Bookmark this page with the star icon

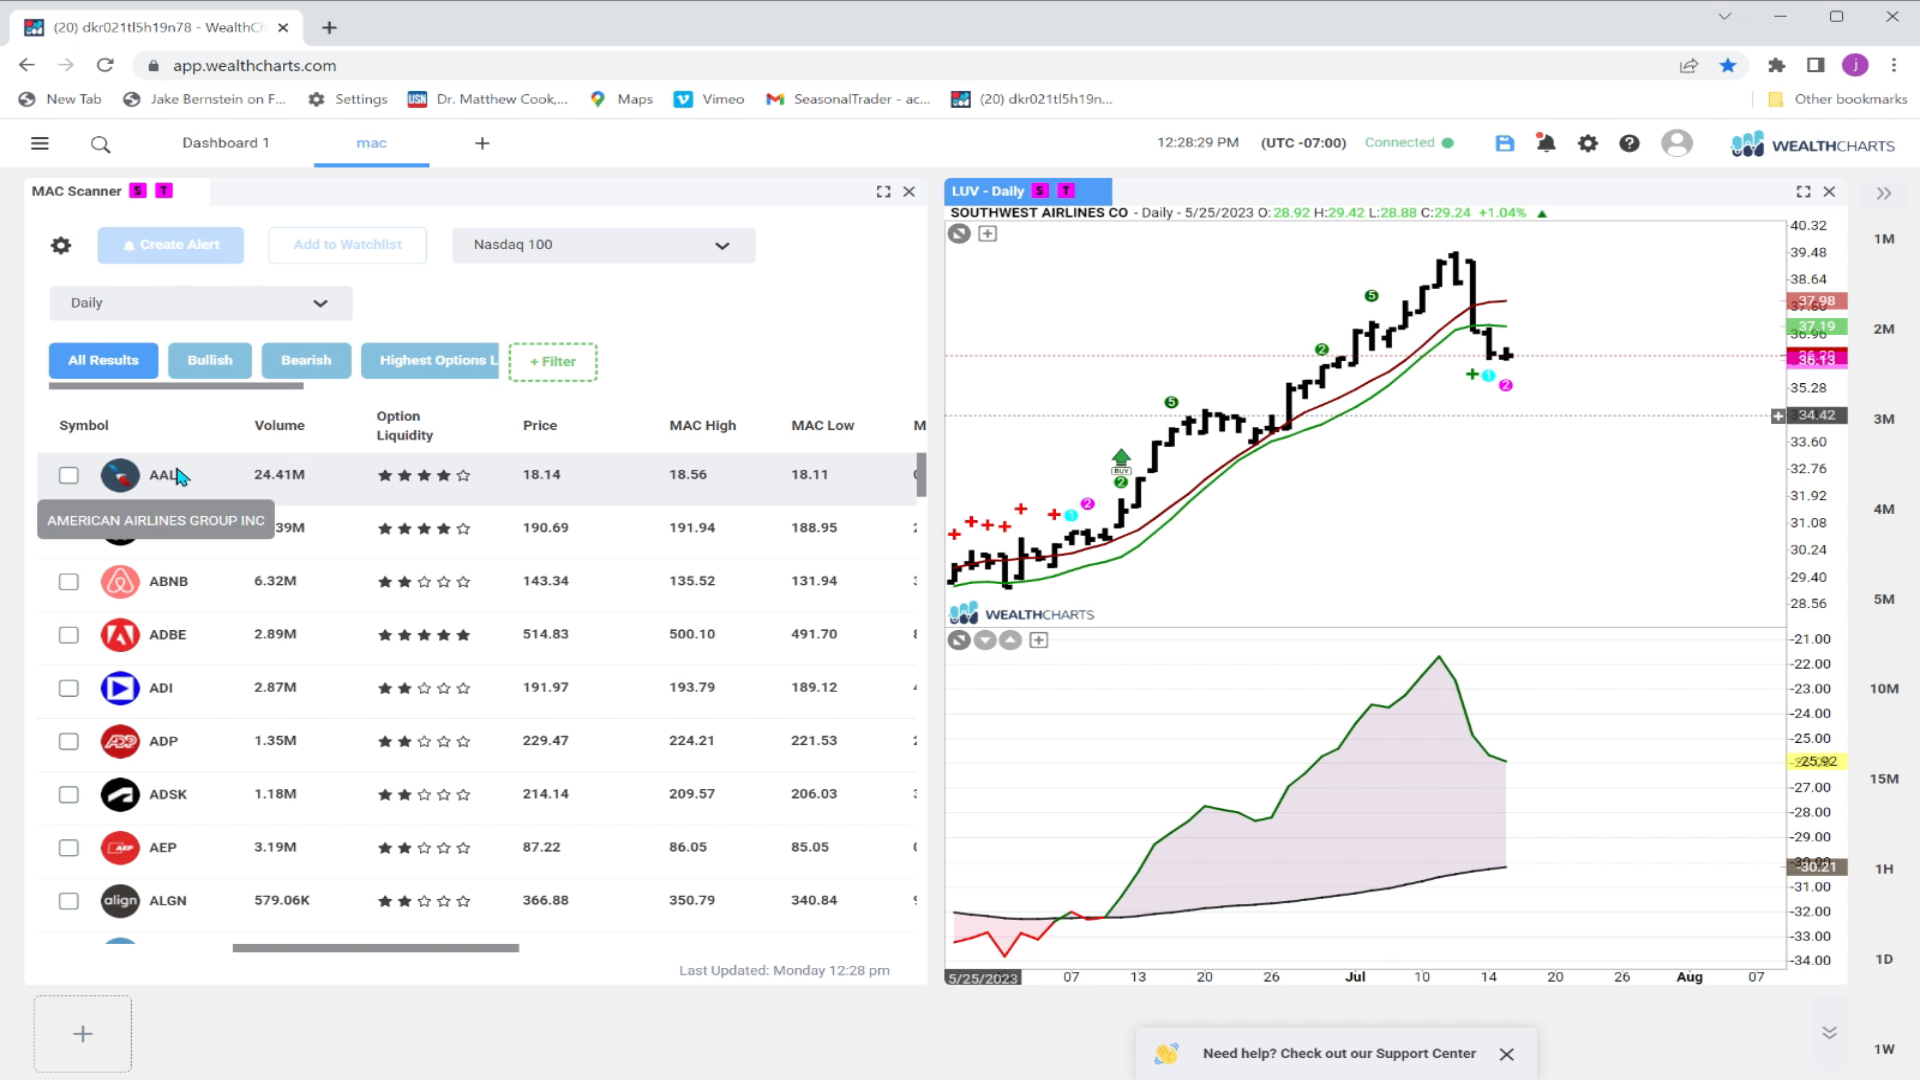point(1728,65)
